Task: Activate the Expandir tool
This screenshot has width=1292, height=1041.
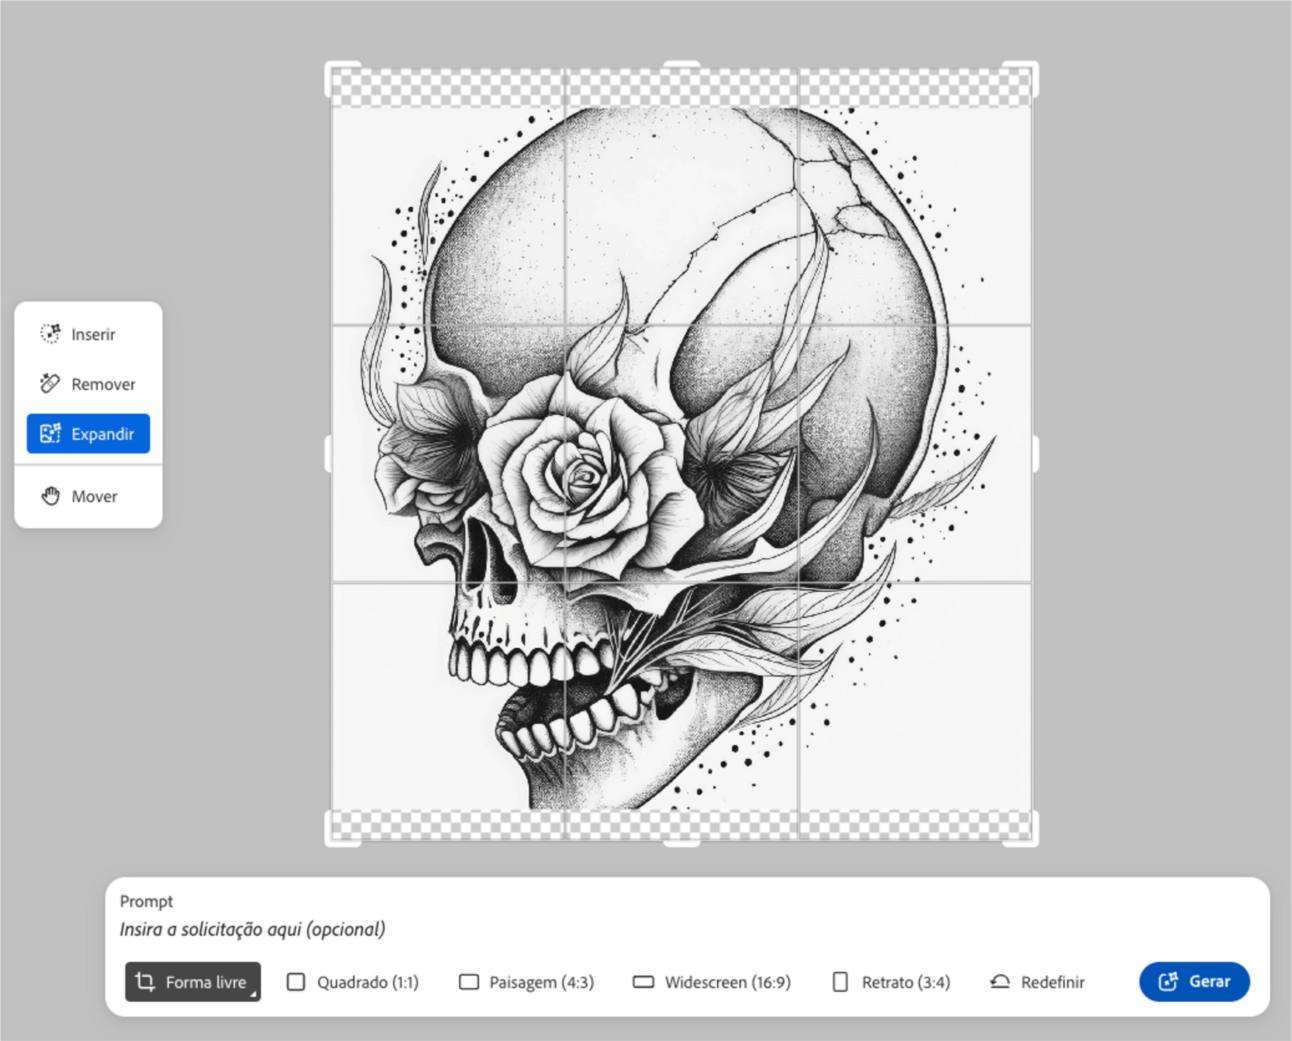Action: coord(88,434)
